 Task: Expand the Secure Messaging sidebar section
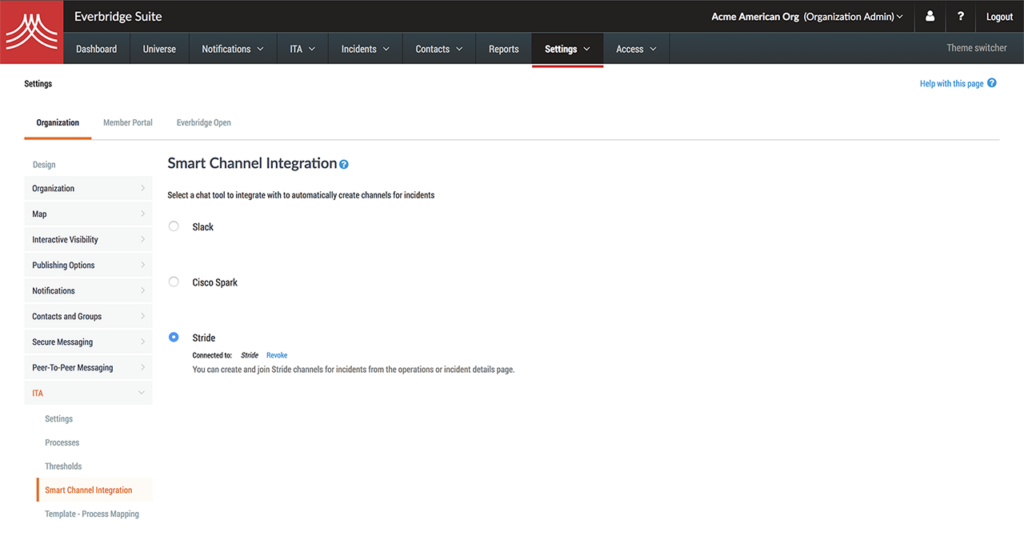[x=88, y=341]
